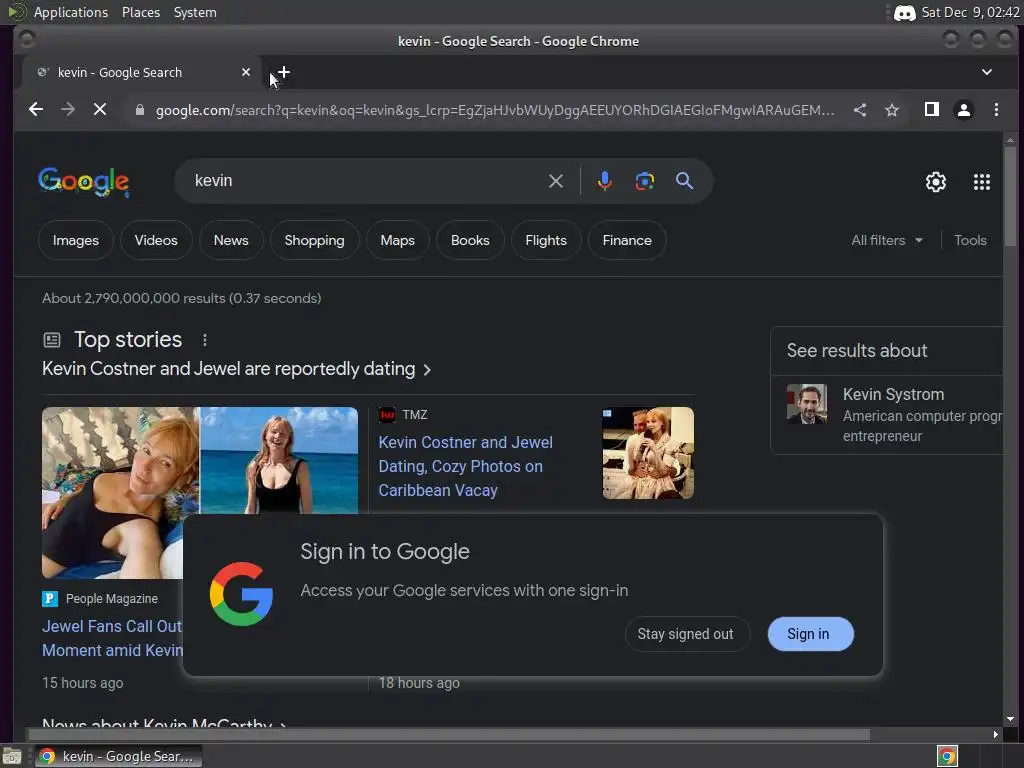Screen dimensions: 1024x768
Task: Click the horizontal scrollbar thumb
Action: [x=447, y=735]
